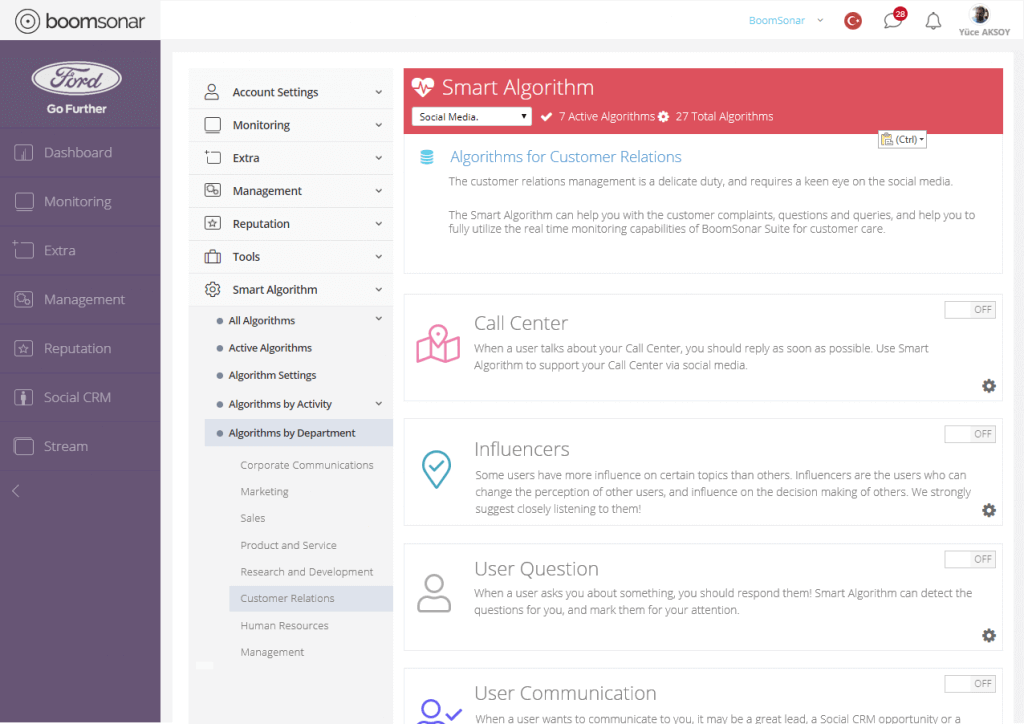
Task: Click the Ford brand logo
Action: point(76,79)
